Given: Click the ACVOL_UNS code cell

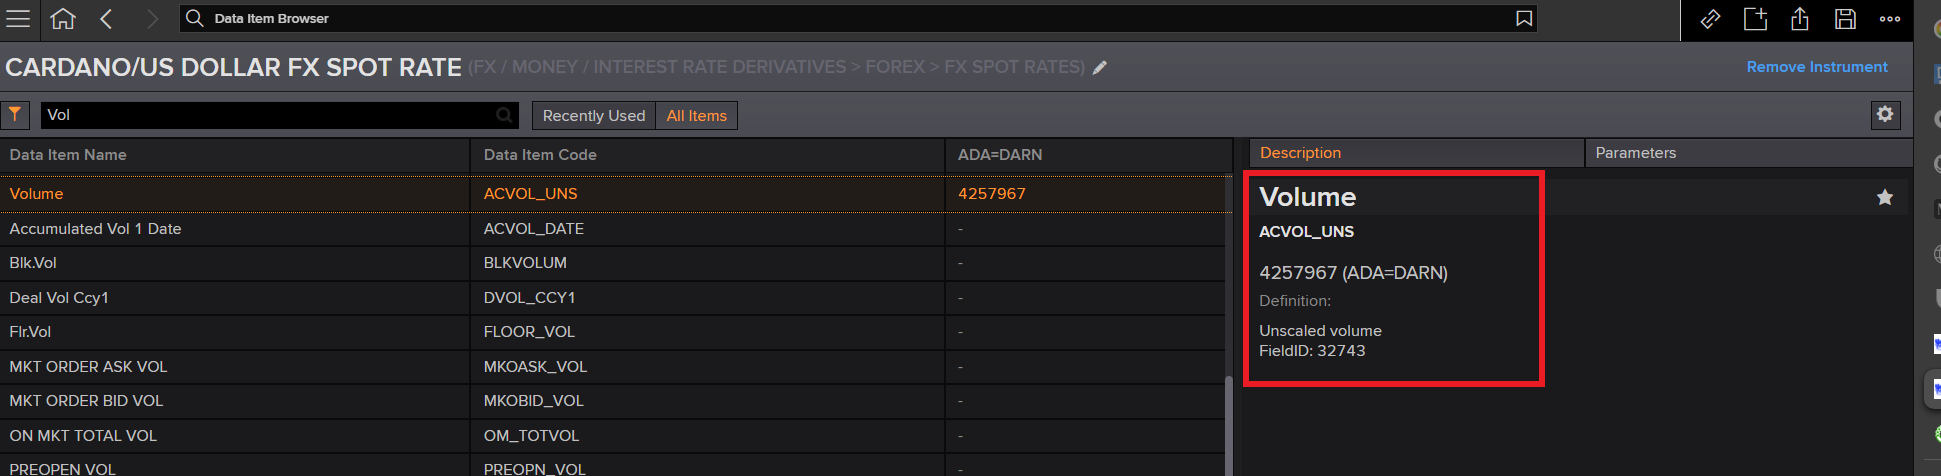Looking at the screenshot, I should (x=708, y=194).
